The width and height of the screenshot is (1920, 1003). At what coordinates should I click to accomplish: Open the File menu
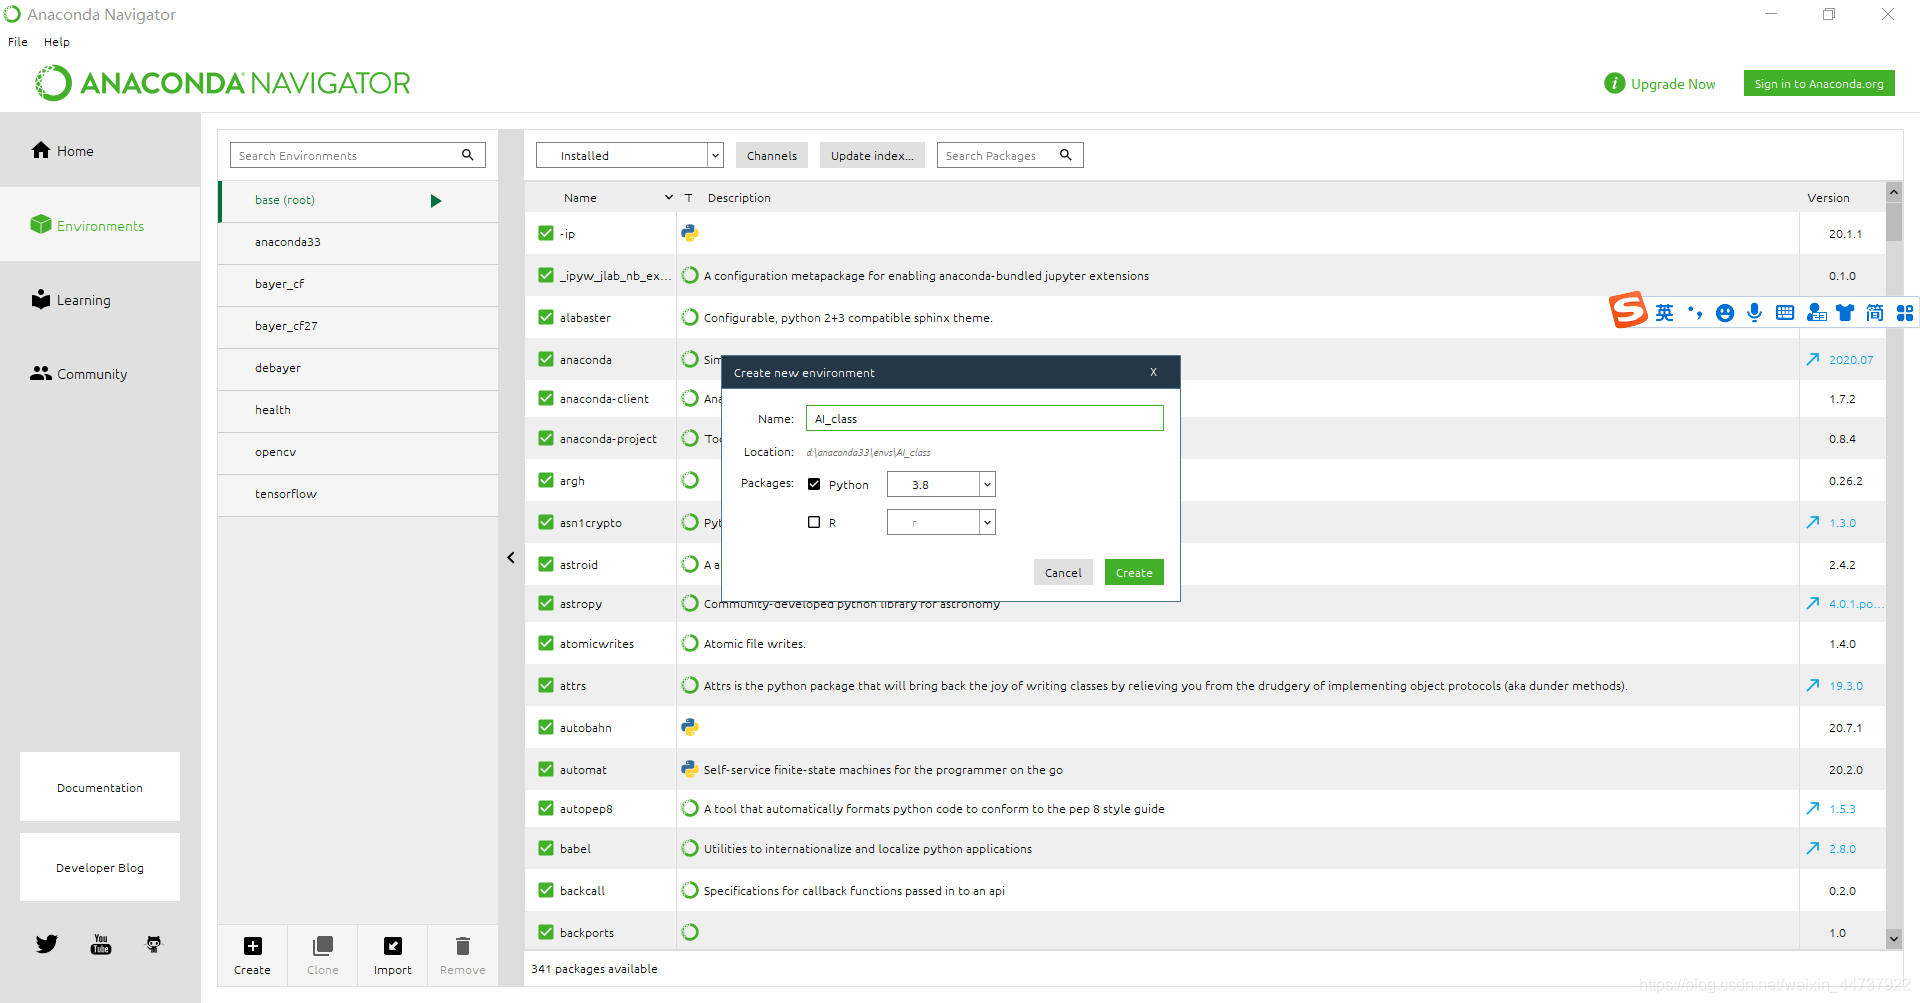[18, 42]
